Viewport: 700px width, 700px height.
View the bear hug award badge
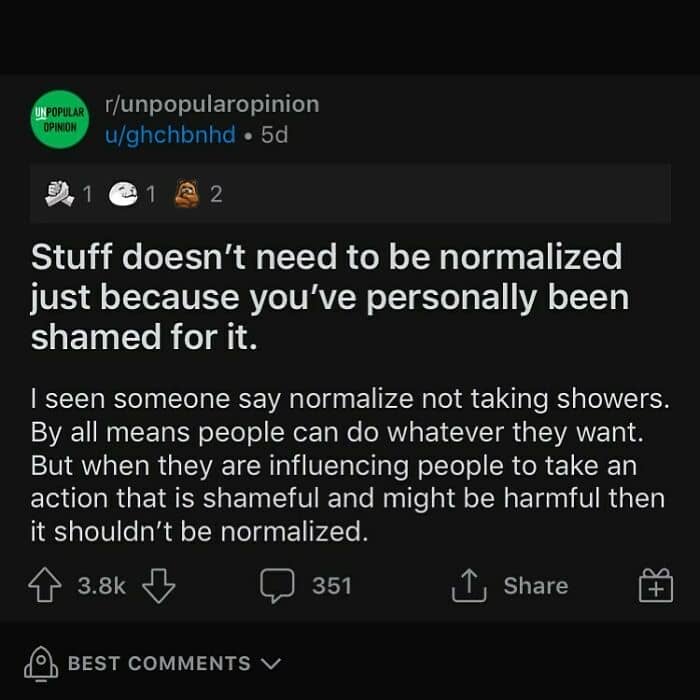click(187, 193)
